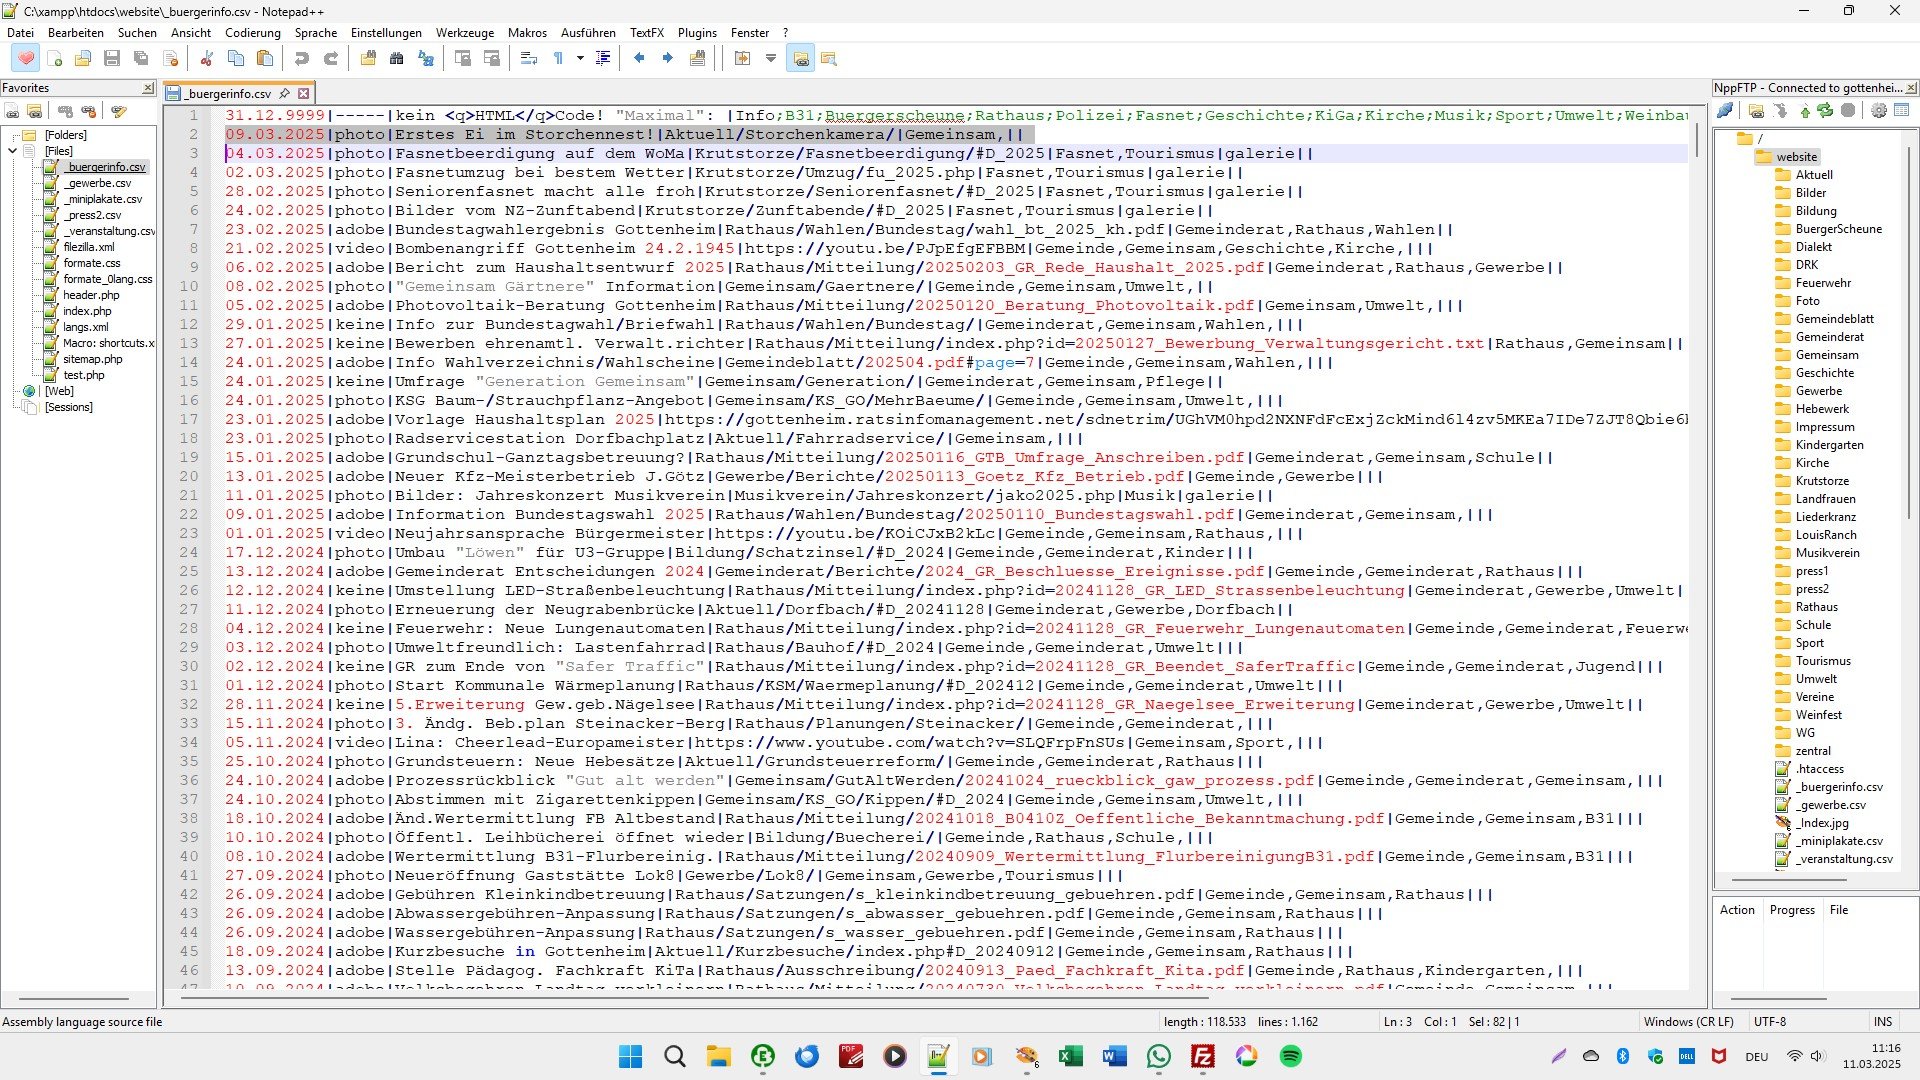Click the NppFTP connect/disconnect icon
The height and width of the screenshot is (1080, 1920).
(1725, 111)
